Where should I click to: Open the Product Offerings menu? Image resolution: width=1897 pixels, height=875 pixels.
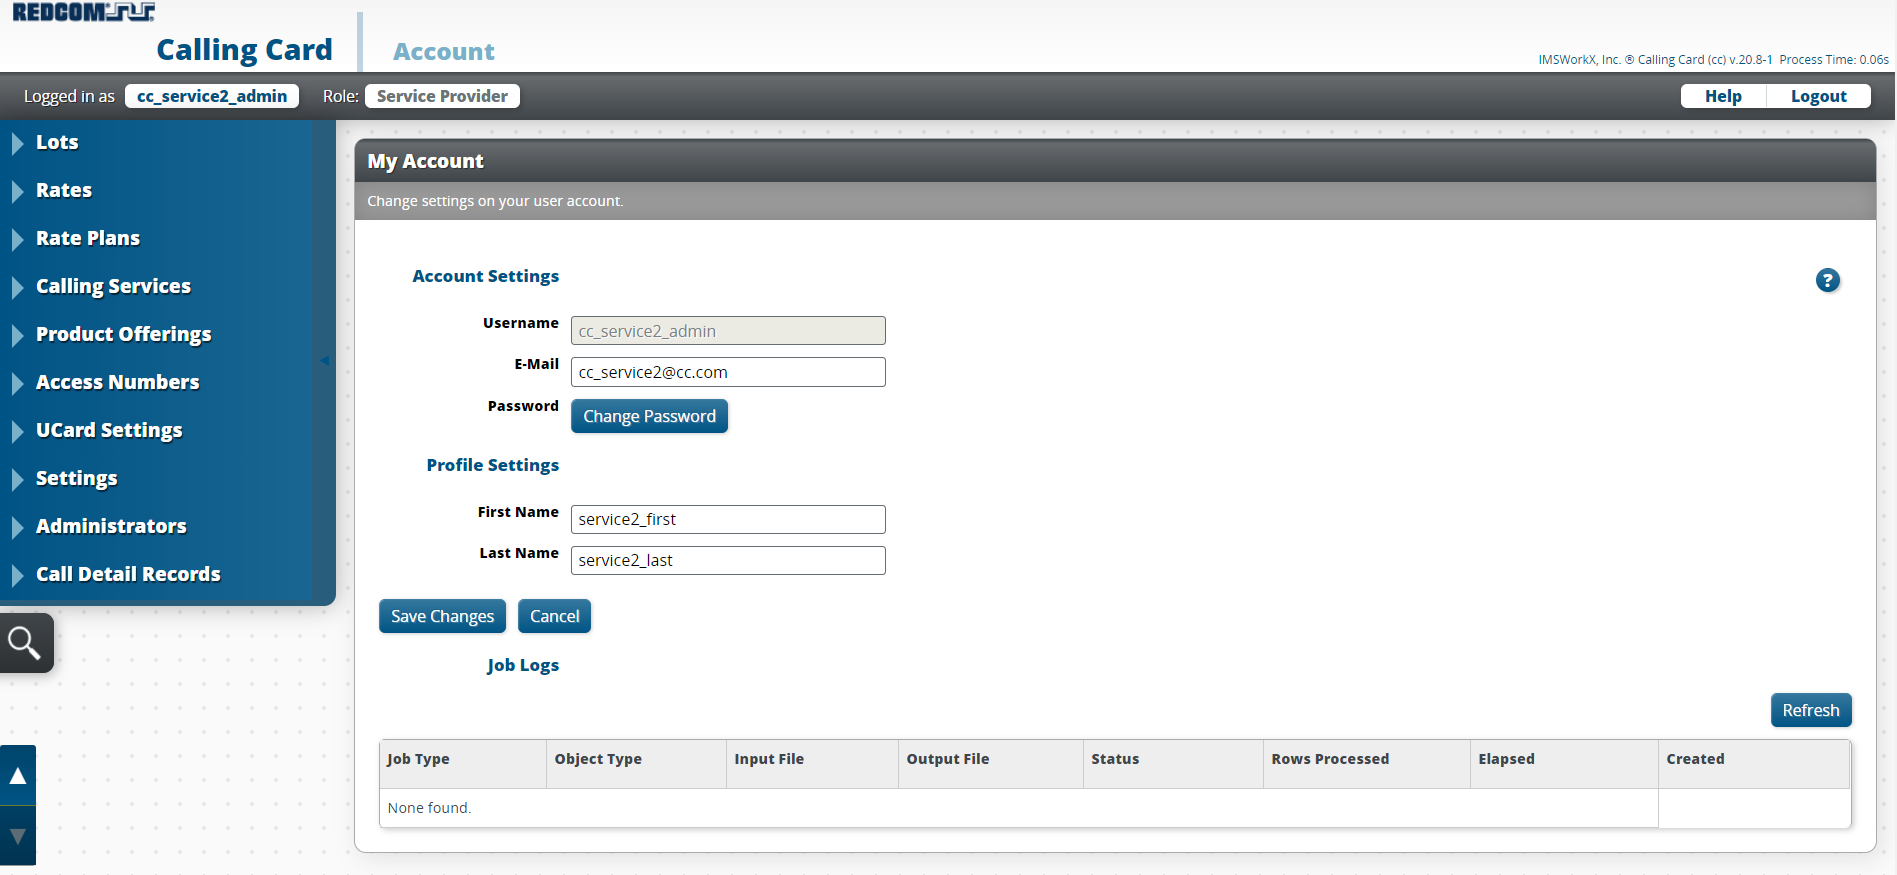[x=123, y=334]
